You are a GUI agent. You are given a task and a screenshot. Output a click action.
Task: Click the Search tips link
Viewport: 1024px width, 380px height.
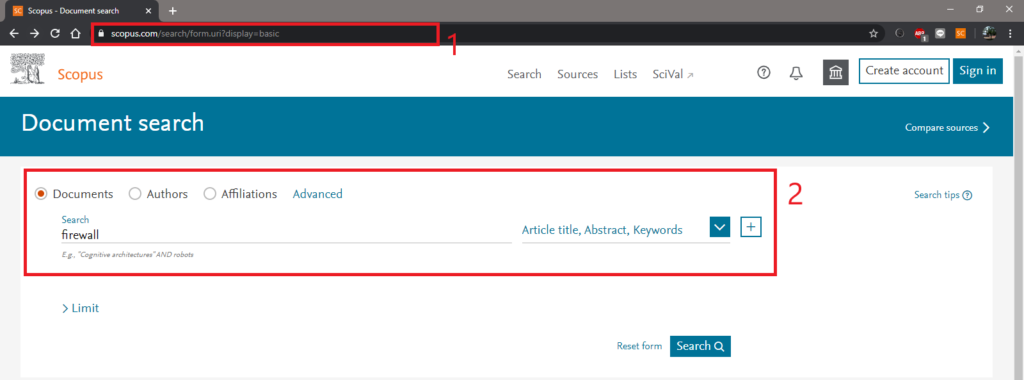(943, 195)
